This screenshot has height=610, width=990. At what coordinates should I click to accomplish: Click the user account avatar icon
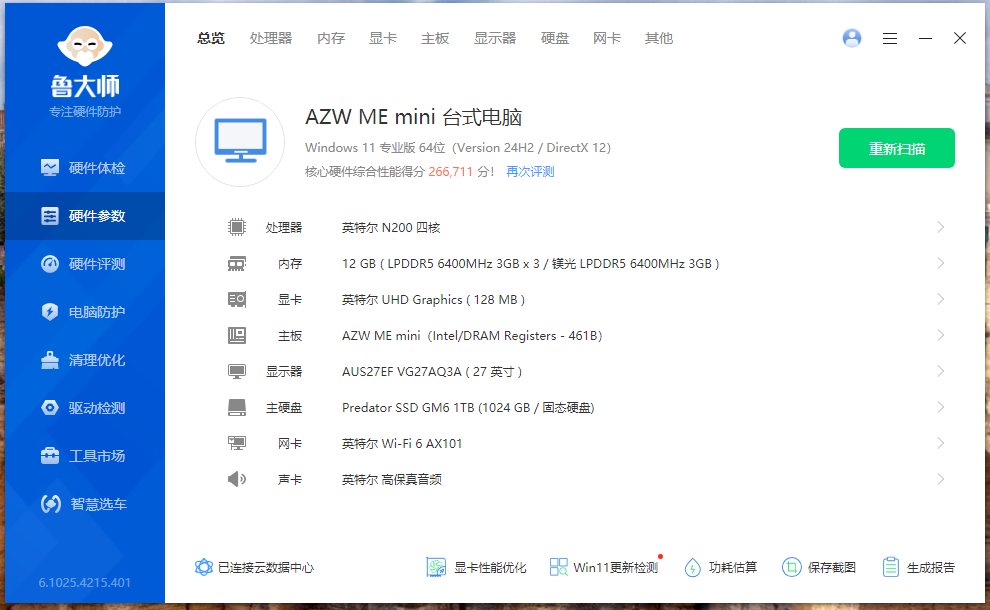point(852,38)
